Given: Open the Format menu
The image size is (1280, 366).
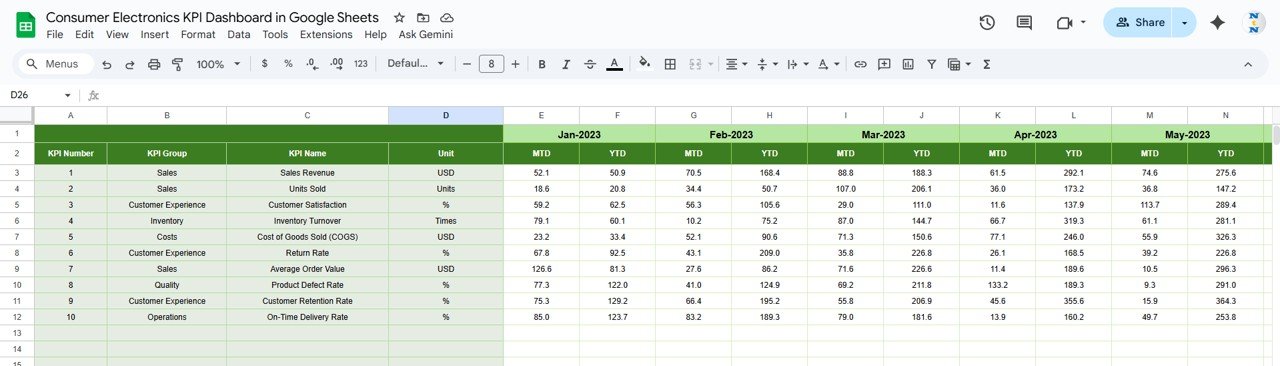Looking at the screenshot, I should tap(198, 34).
